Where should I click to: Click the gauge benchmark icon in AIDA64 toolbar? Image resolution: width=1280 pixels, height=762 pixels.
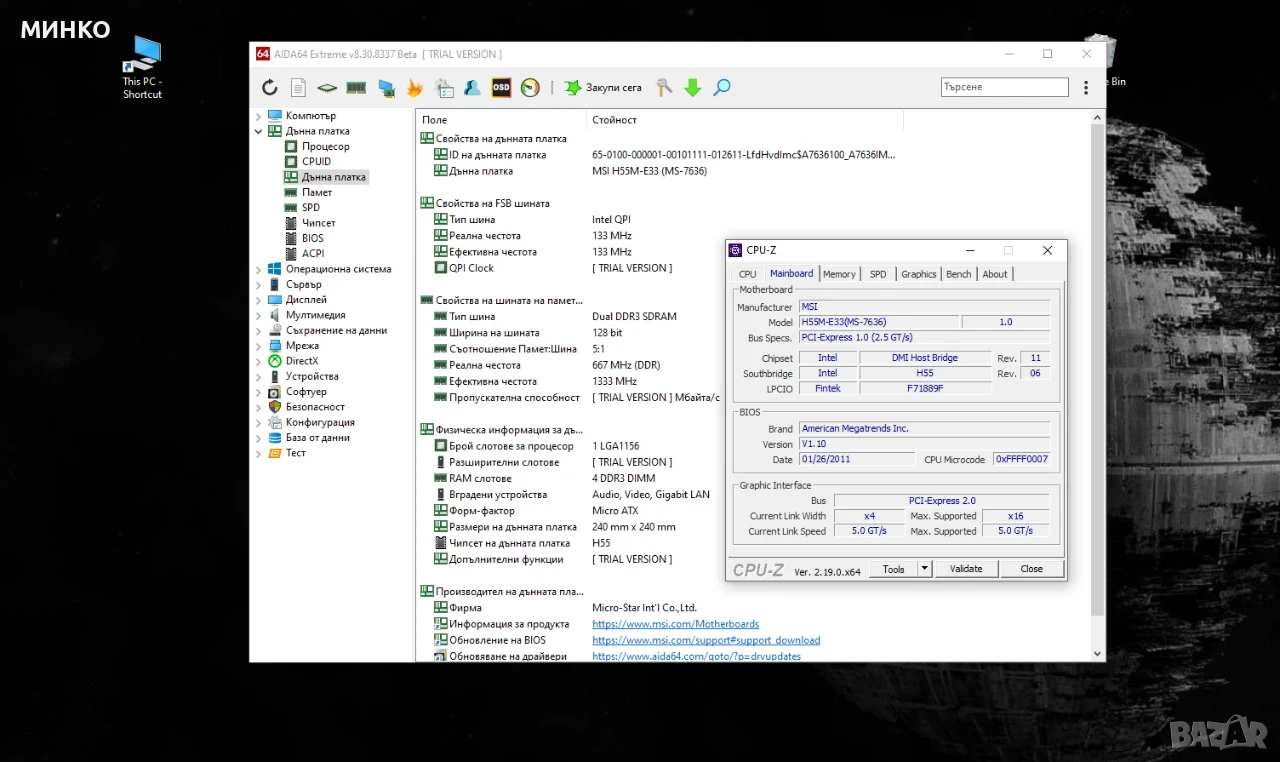[x=530, y=88]
